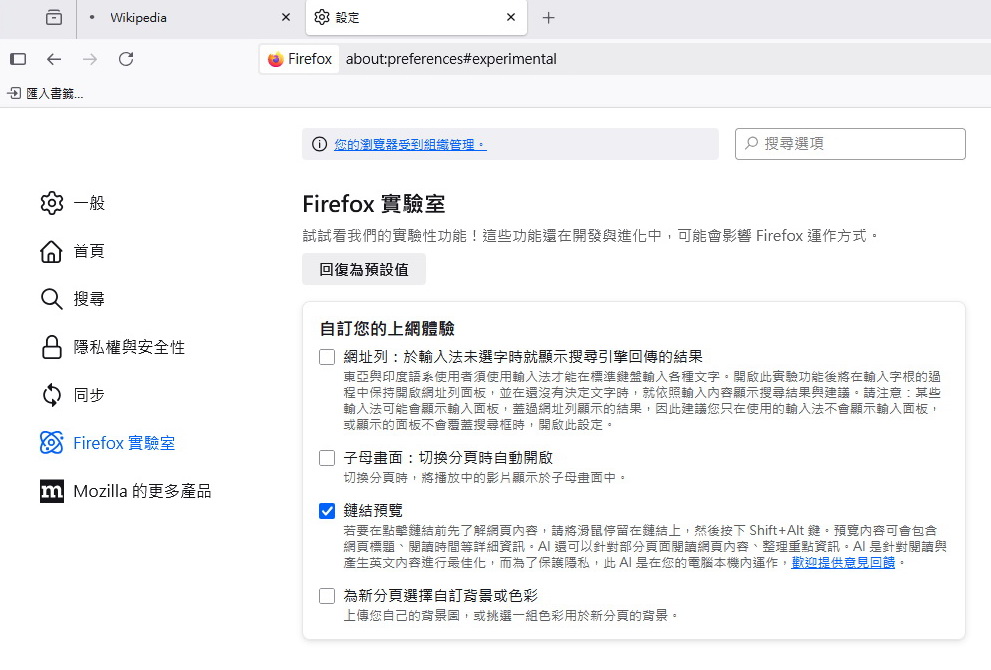
Task: Click the 子母畫面：切換分頁時自動開啟 label
Action: click(448, 458)
